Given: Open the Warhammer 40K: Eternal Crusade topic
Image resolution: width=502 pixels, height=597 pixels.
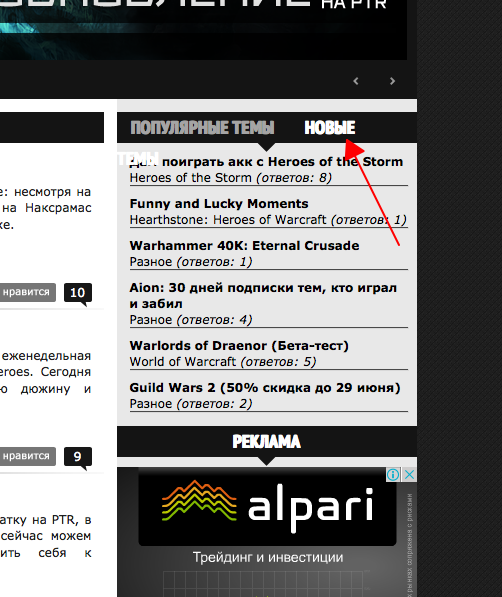Looking at the screenshot, I should click(244, 246).
